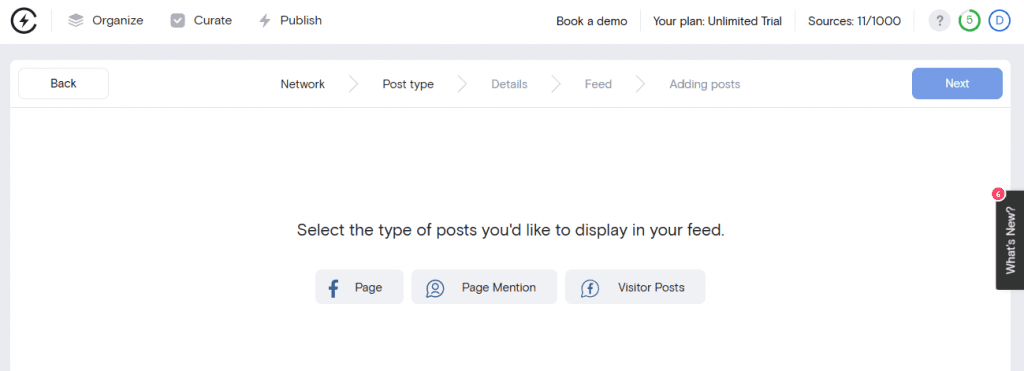
Task: Open the help question mark icon
Action: pyautogui.click(x=940, y=21)
